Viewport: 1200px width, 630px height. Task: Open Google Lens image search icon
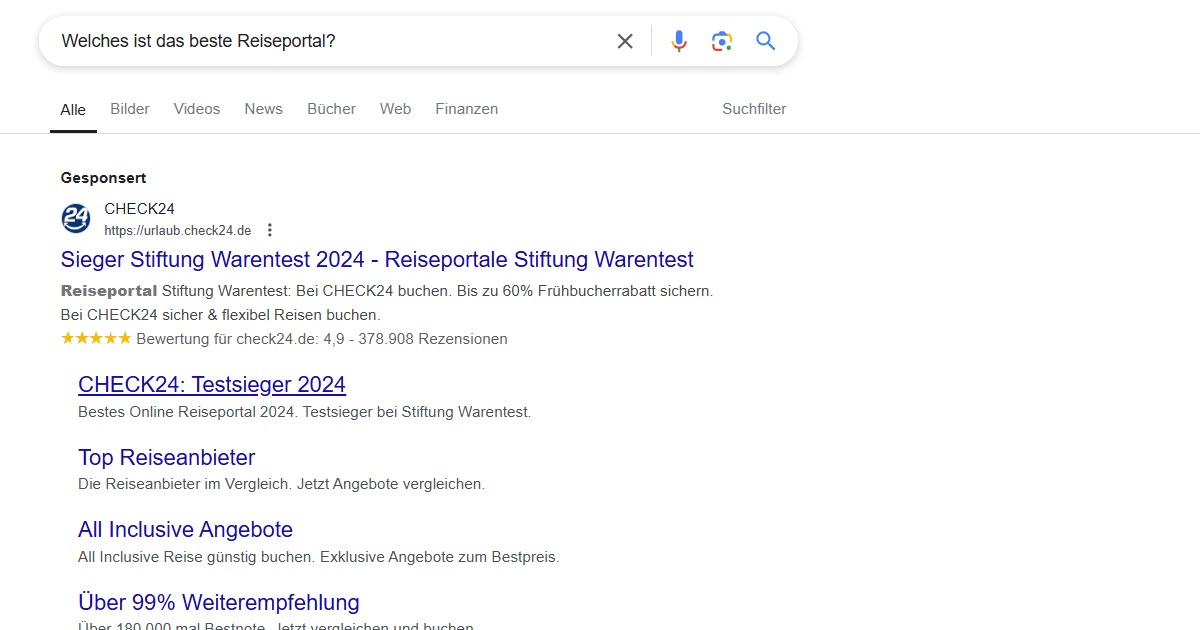[x=722, y=41]
